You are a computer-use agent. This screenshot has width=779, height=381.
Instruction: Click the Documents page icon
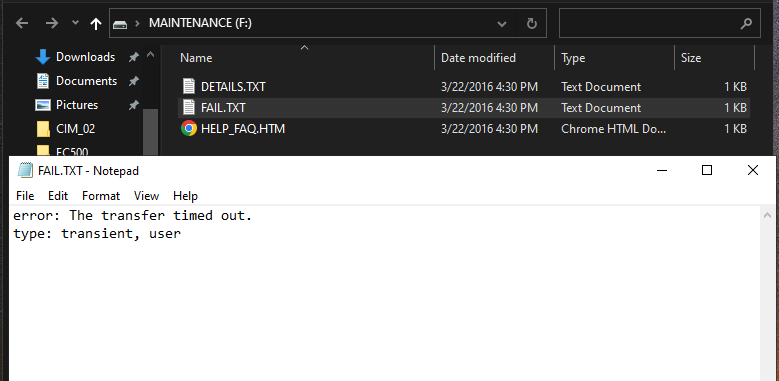click(43, 81)
